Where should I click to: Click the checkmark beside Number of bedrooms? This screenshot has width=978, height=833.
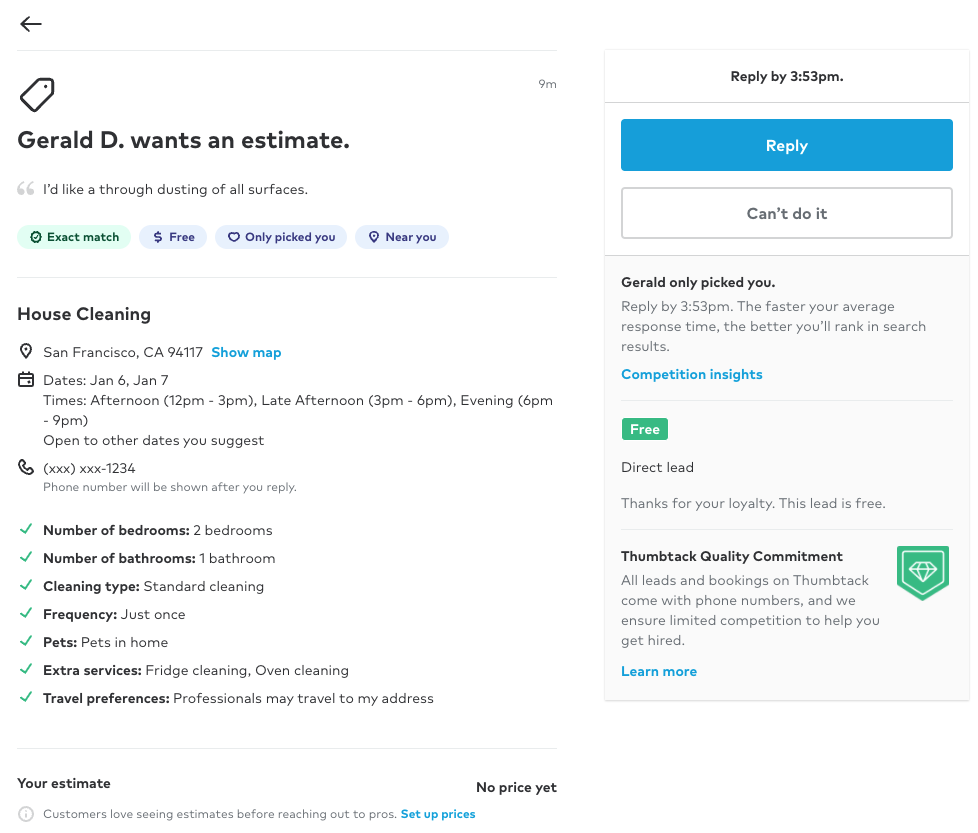pyautogui.click(x=26, y=530)
